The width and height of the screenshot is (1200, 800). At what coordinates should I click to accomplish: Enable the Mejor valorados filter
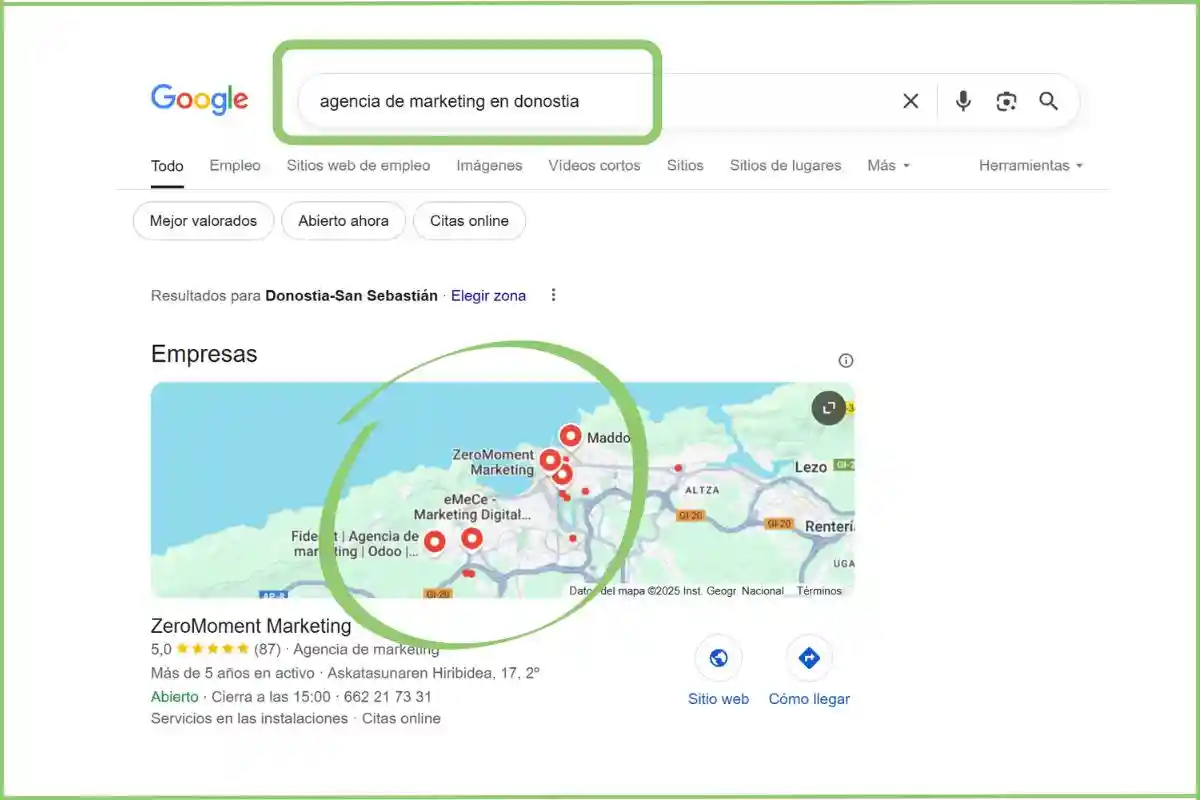coord(203,220)
